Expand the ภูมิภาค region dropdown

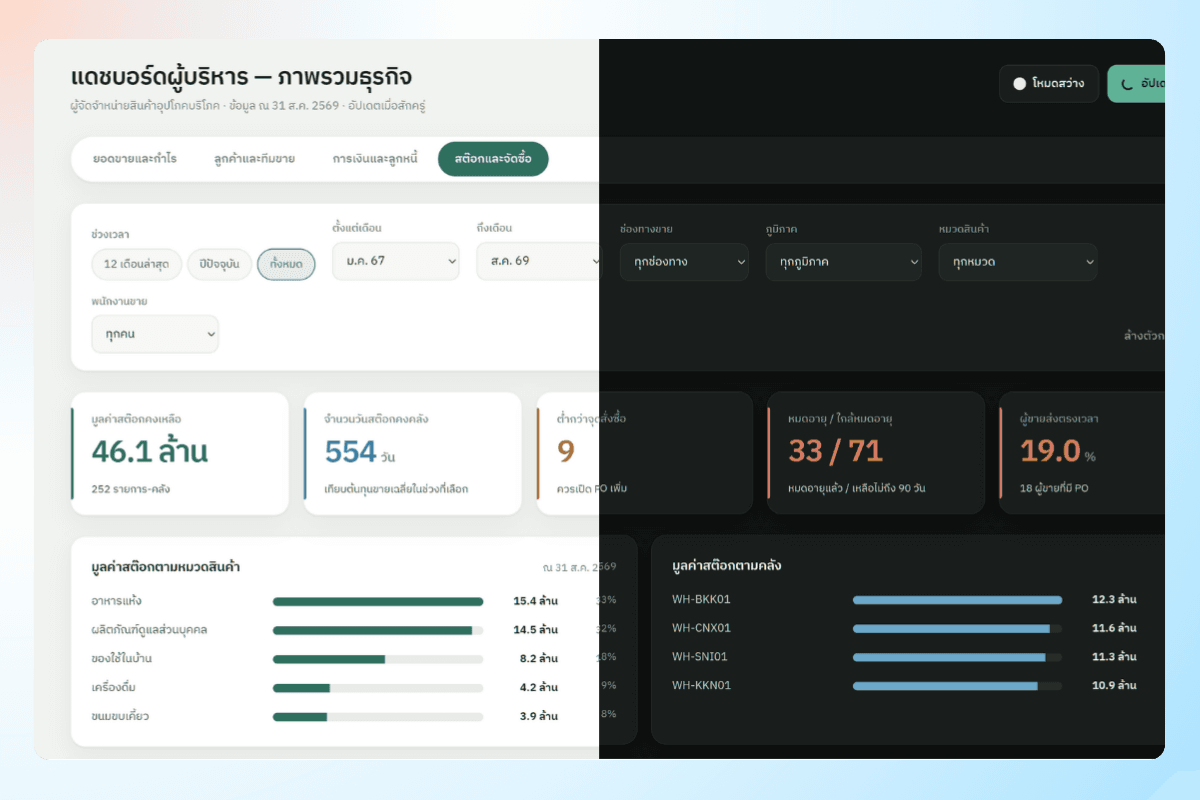pyautogui.click(x=843, y=262)
